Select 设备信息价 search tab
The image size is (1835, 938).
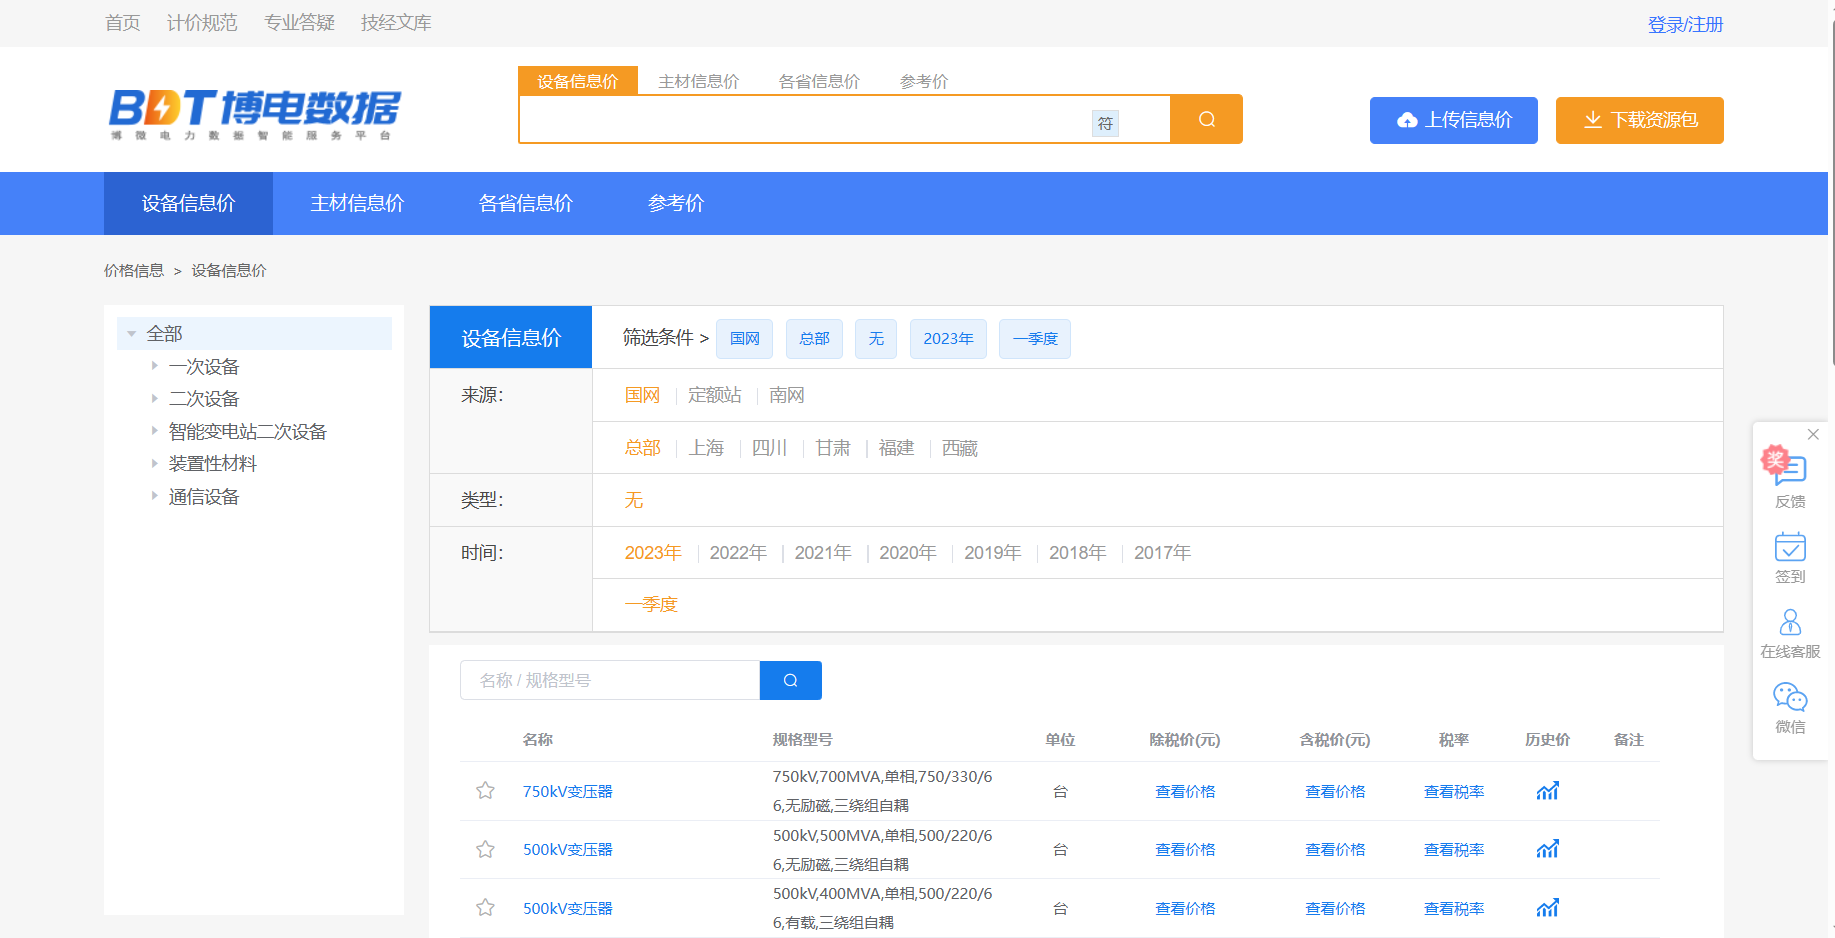pyautogui.click(x=578, y=81)
